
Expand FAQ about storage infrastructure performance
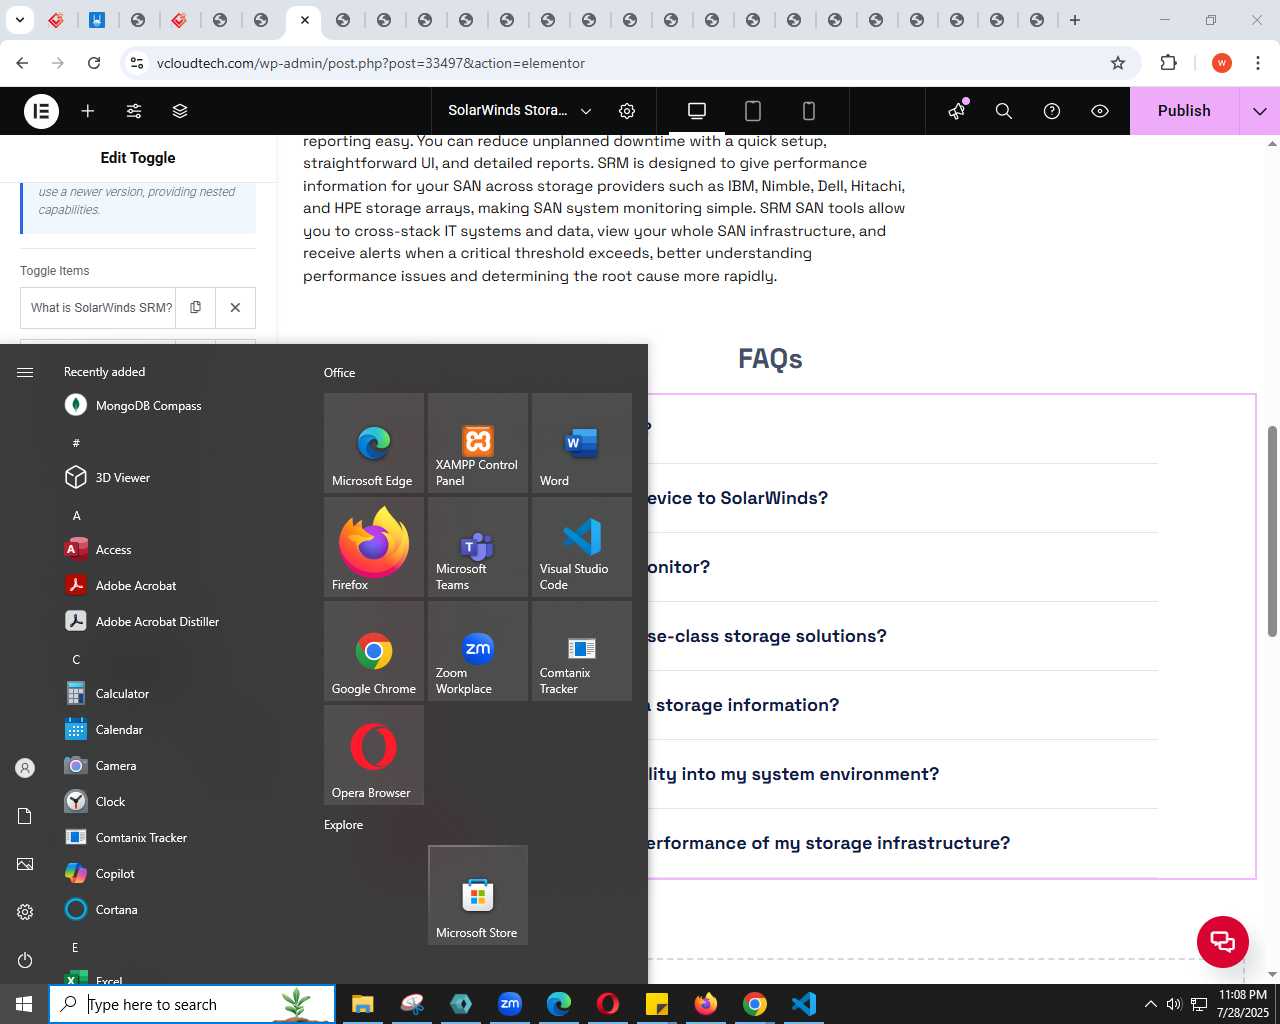point(827,843)
